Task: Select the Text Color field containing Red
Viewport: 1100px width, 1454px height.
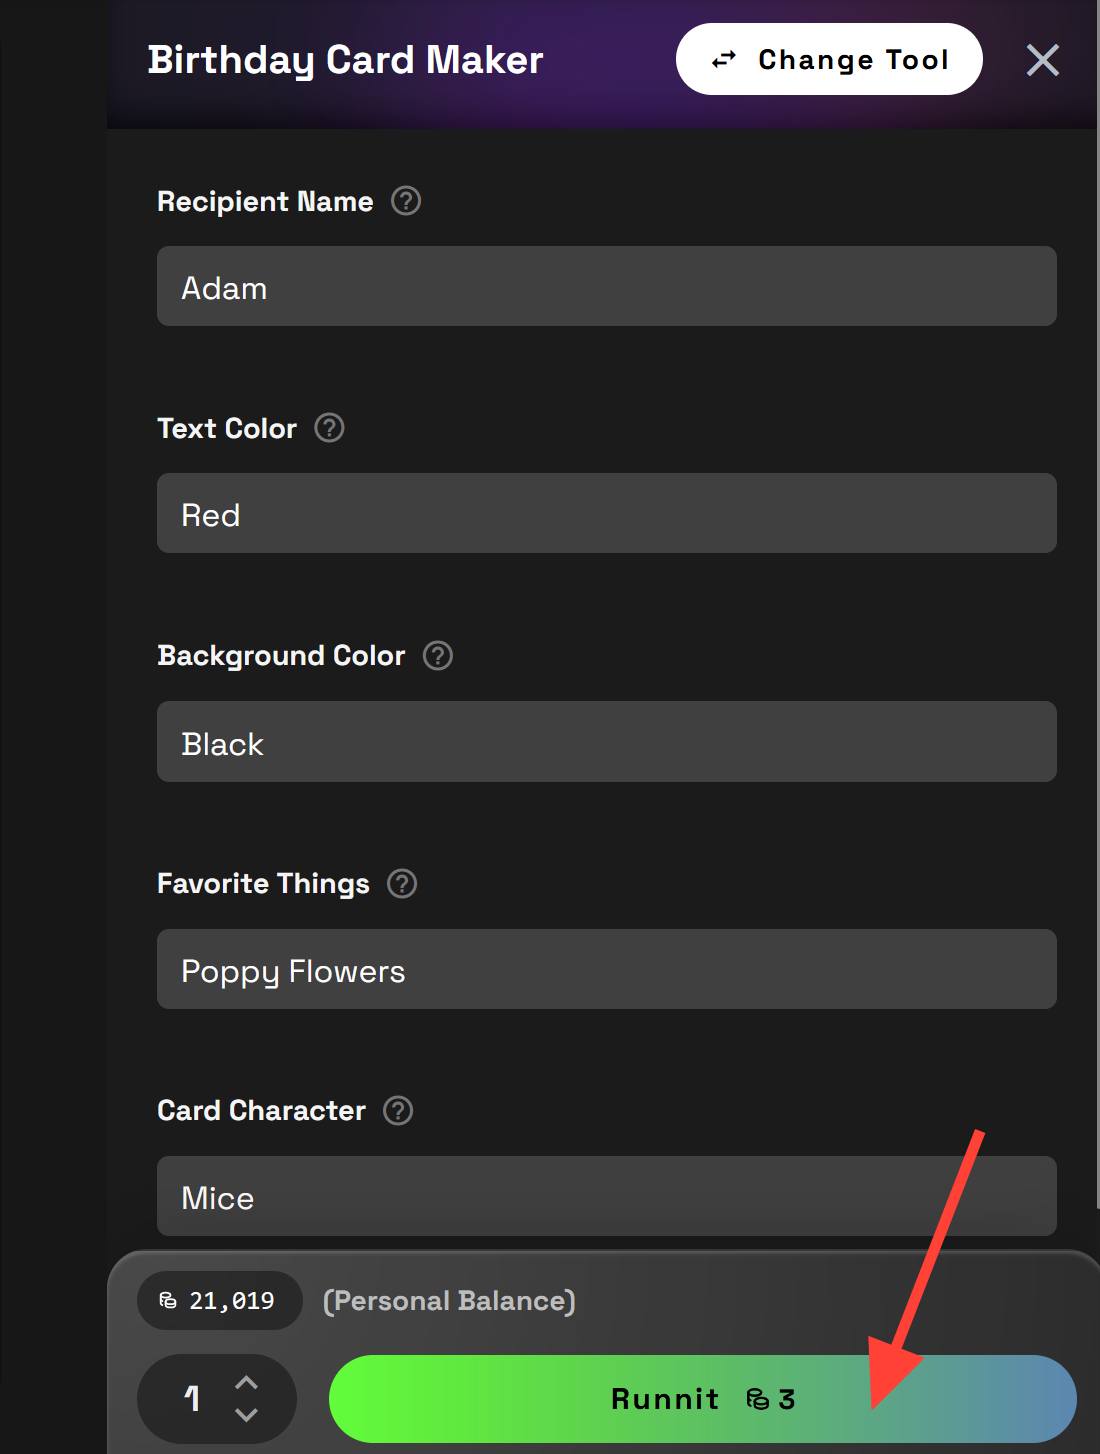Action: point(606,513)
